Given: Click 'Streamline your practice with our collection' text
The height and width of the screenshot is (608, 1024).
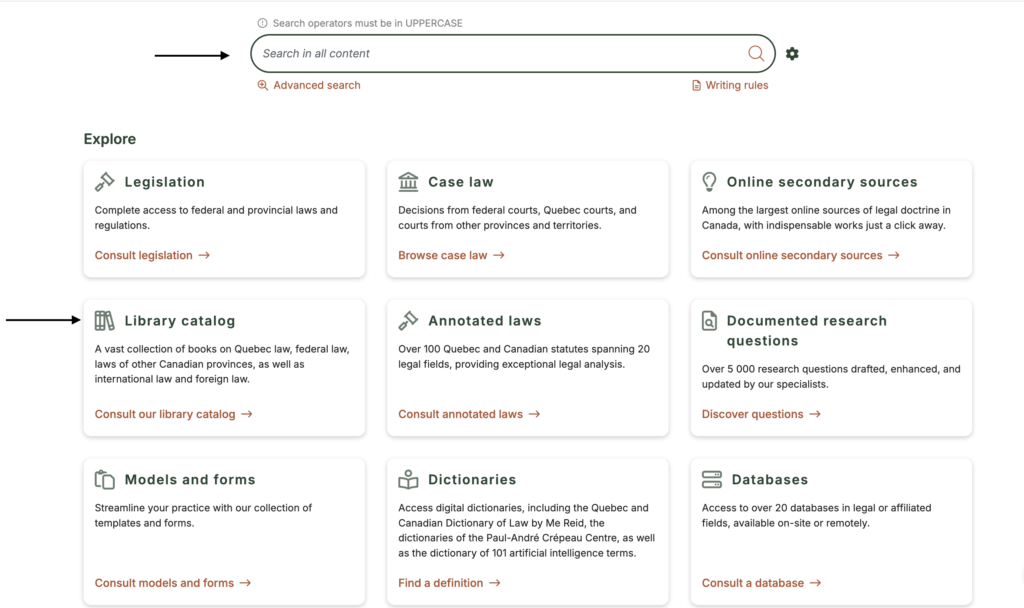Looking at the screenshot, I should click(x=203, y=515).
